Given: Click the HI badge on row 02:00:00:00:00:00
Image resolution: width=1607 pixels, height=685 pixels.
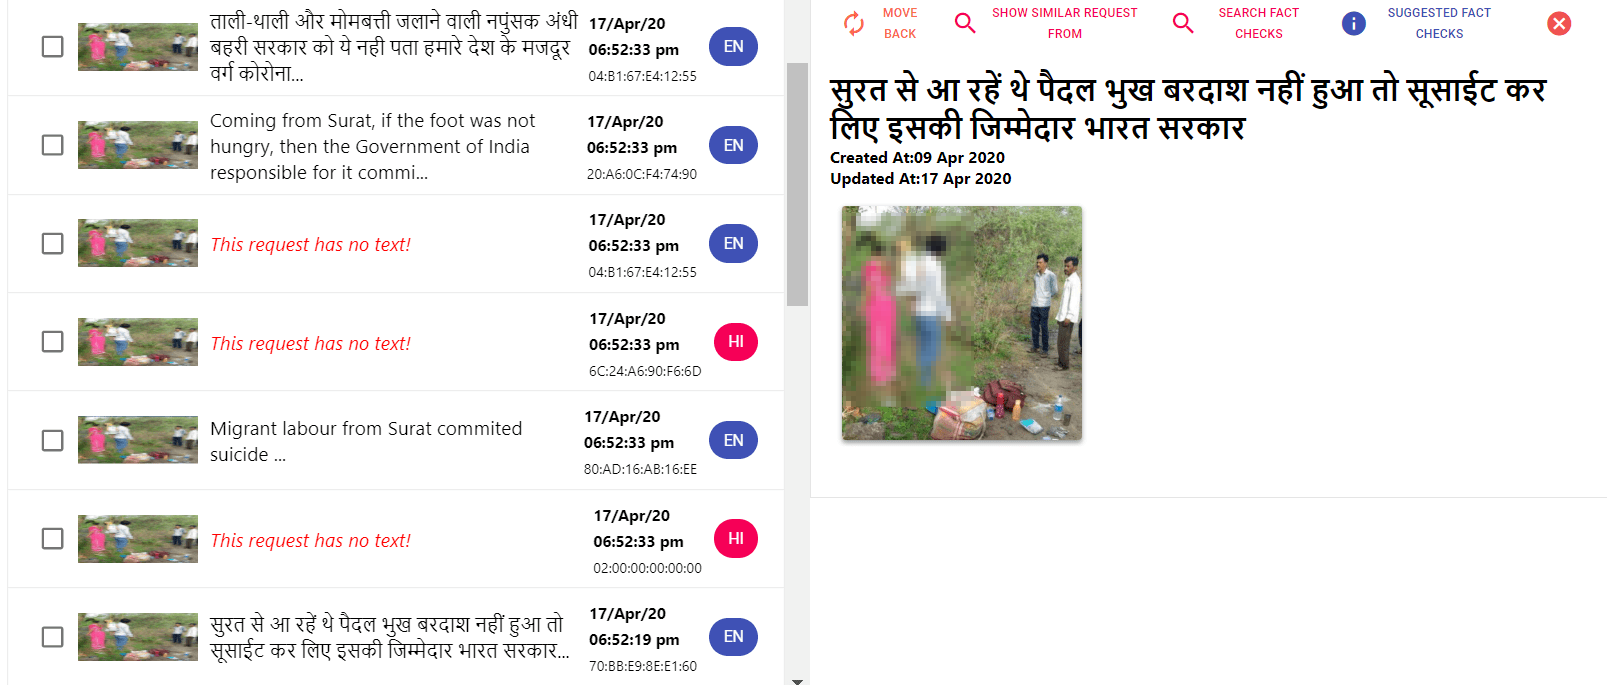Looking at the screenshot, I should pyautogui.click(x=736, y=538).
